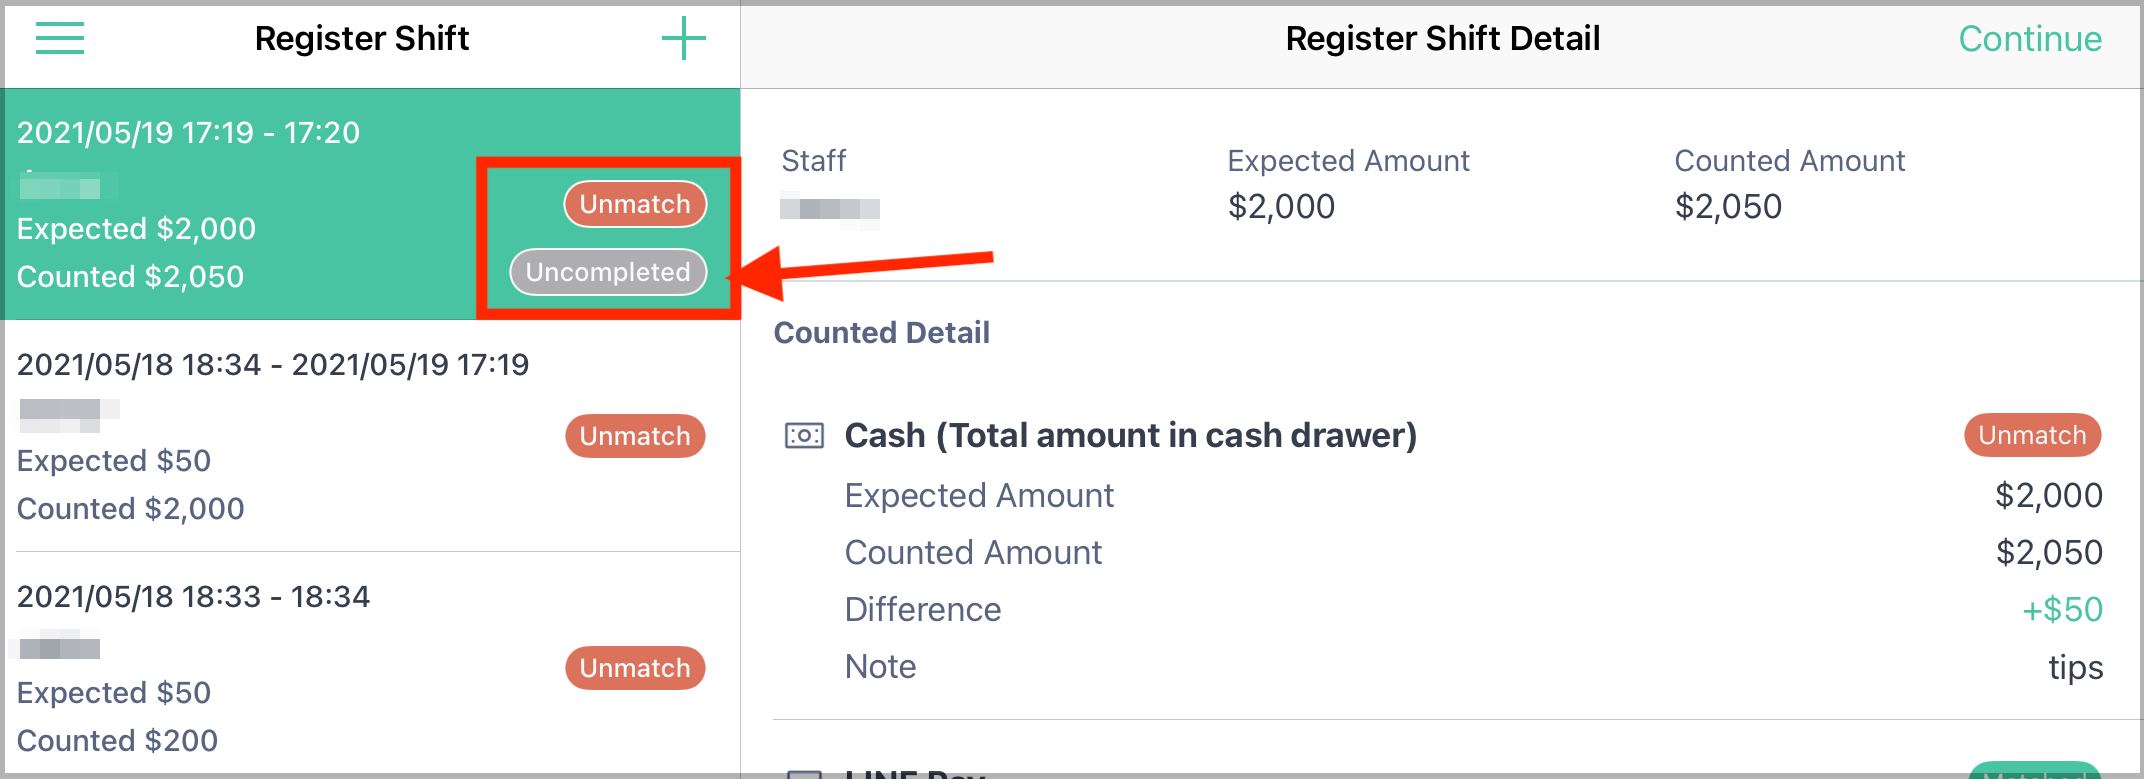Click the Expected Amount $2,000 summary
This screenshot has width=2144, height=779.
pyautogui.click(x=1348, y=184)
